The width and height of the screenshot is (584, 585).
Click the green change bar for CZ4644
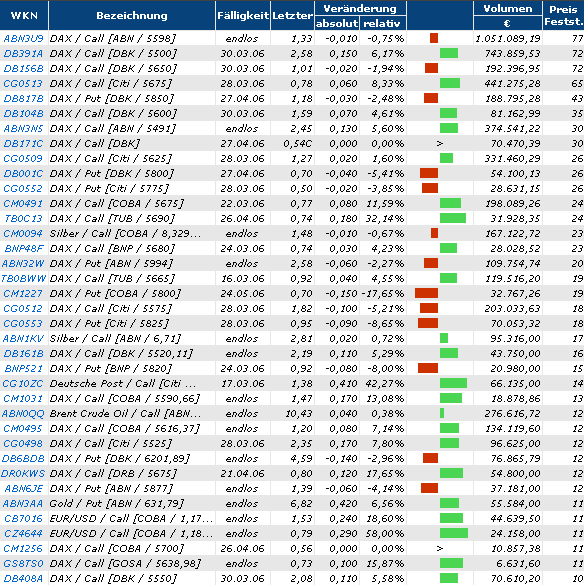click(x=454, y=533)
